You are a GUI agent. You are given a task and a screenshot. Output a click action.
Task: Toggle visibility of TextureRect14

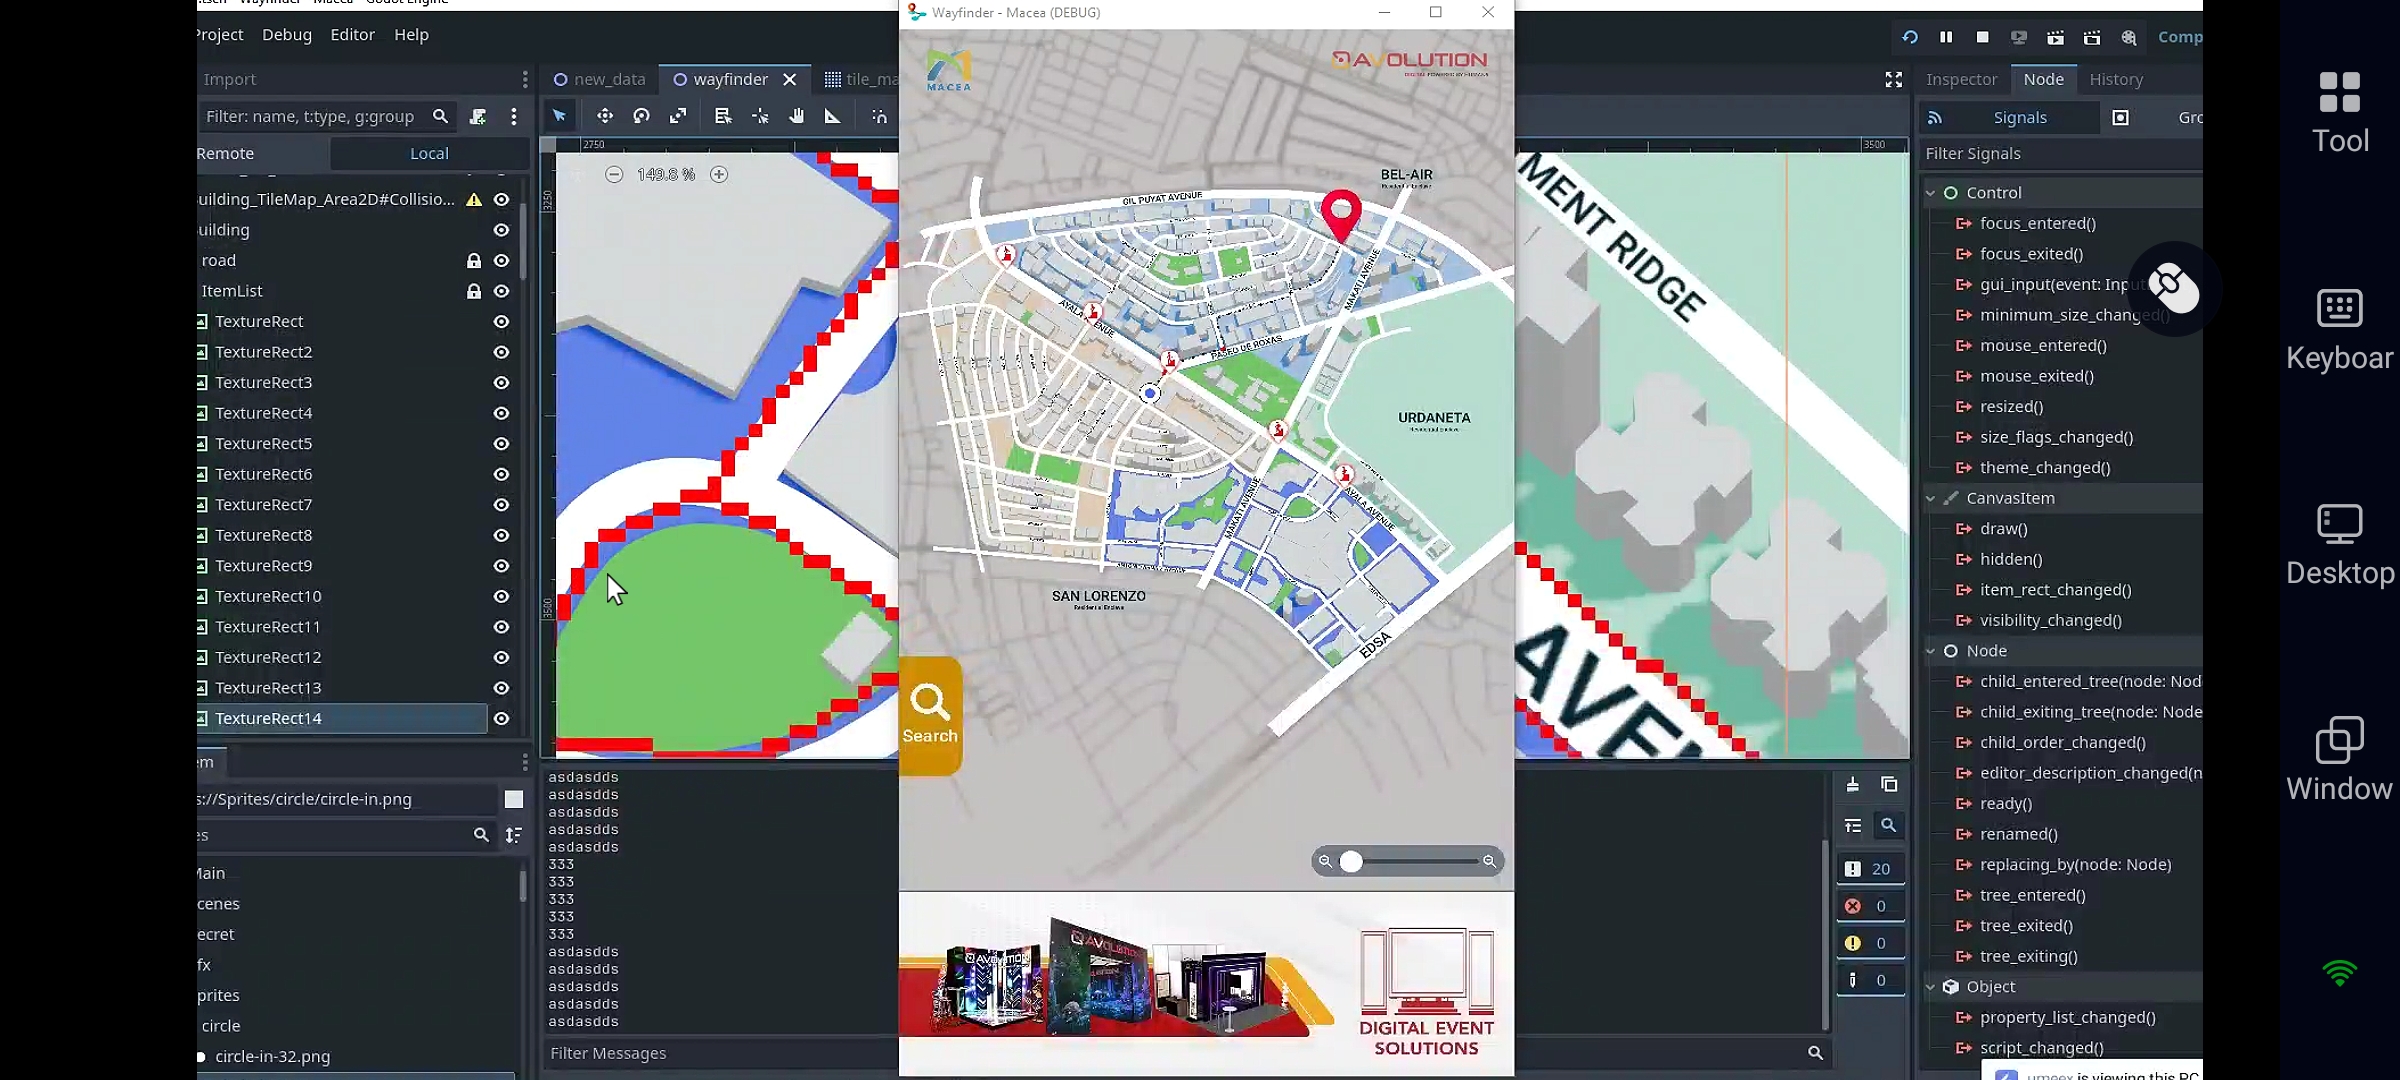click(501, 718)
